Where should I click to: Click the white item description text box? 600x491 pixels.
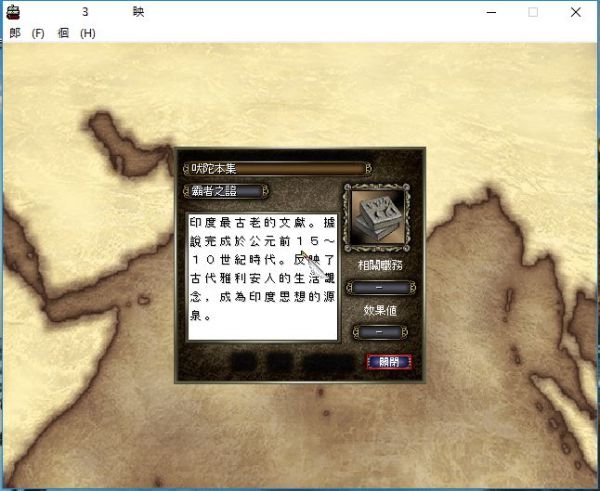(261, 275)
